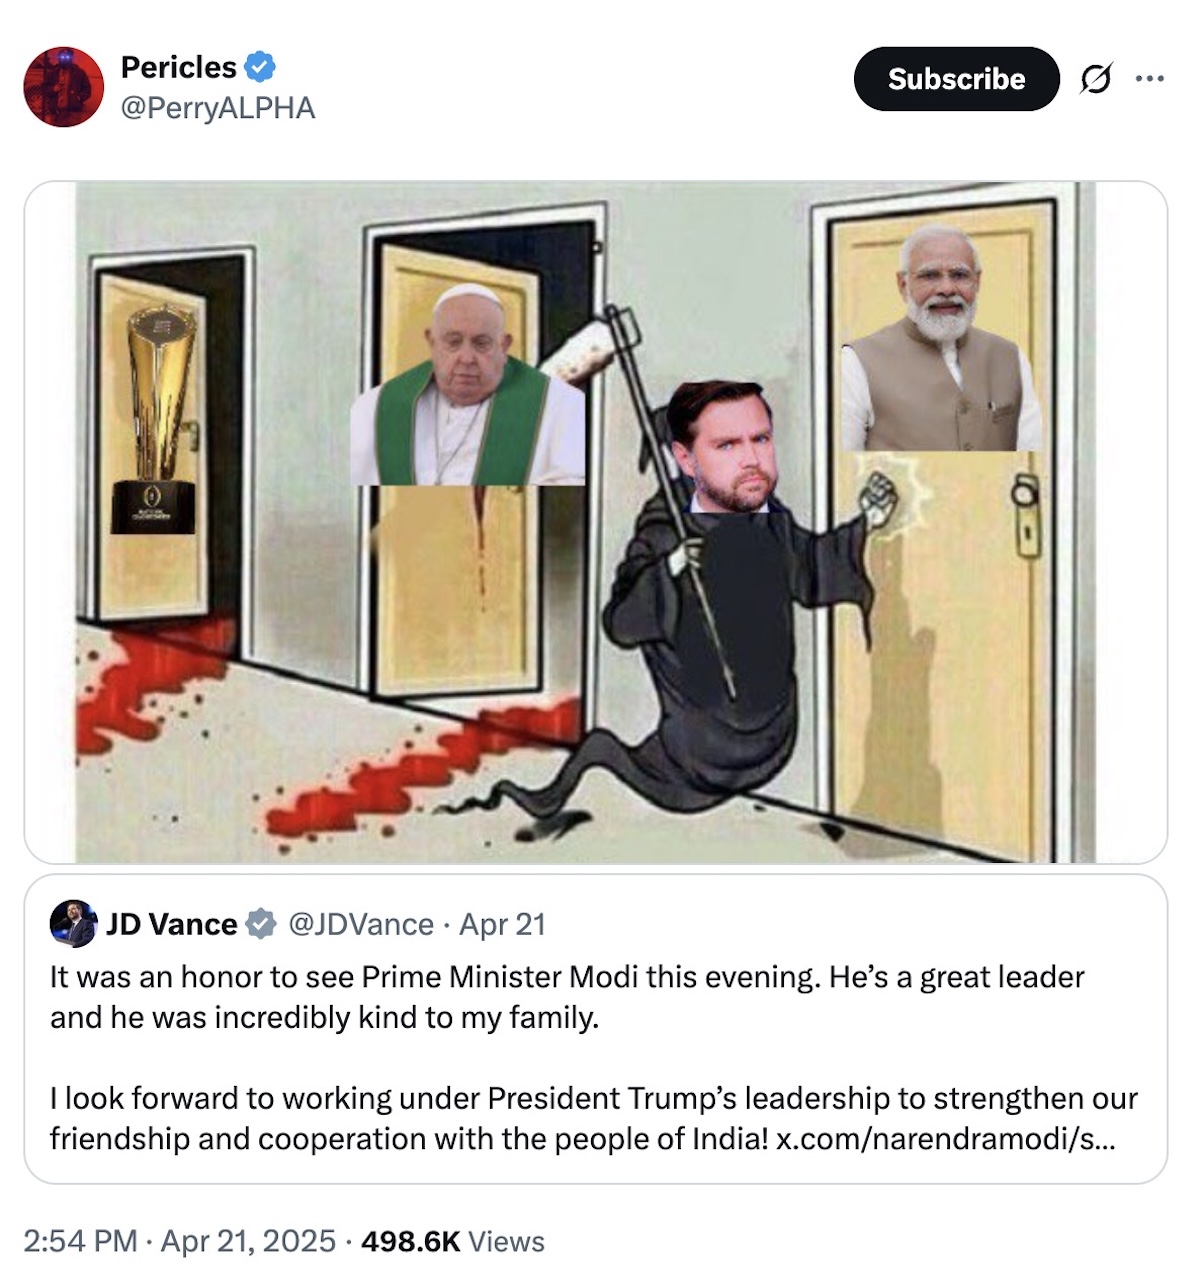Open the quoted post text about India
The image size is (1200, 1287).
click(594, 1057)
